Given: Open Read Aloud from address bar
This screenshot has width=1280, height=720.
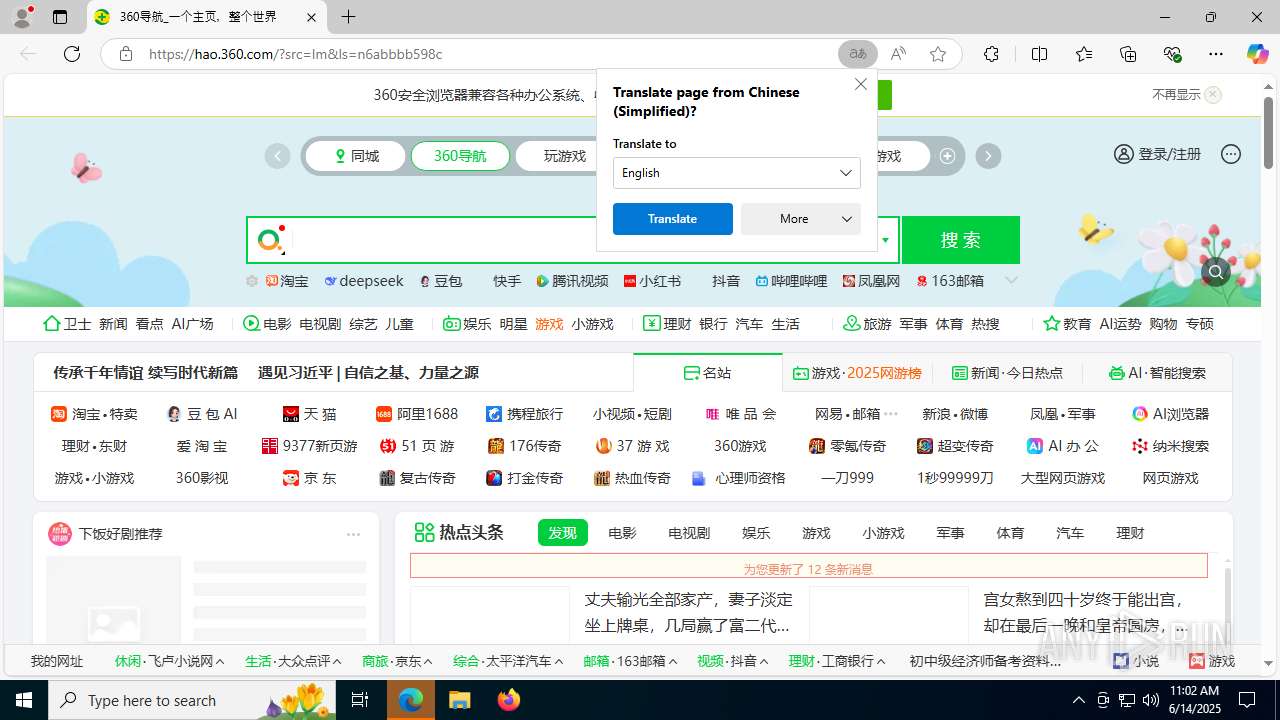Looking at the screenshot, I should click(x=898, y=54).
